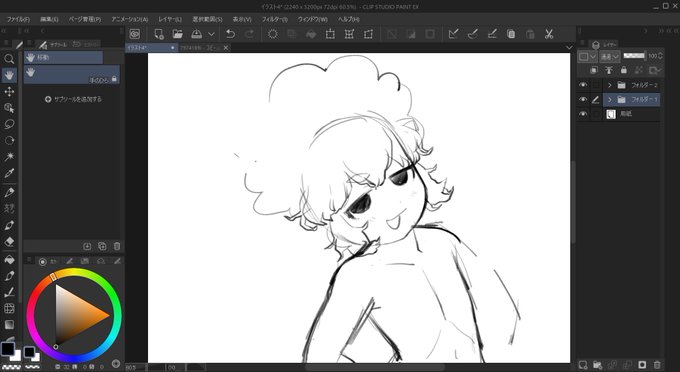
Task: Open the アニメーション (Animation) menu
Action: (x=130, y=20)
